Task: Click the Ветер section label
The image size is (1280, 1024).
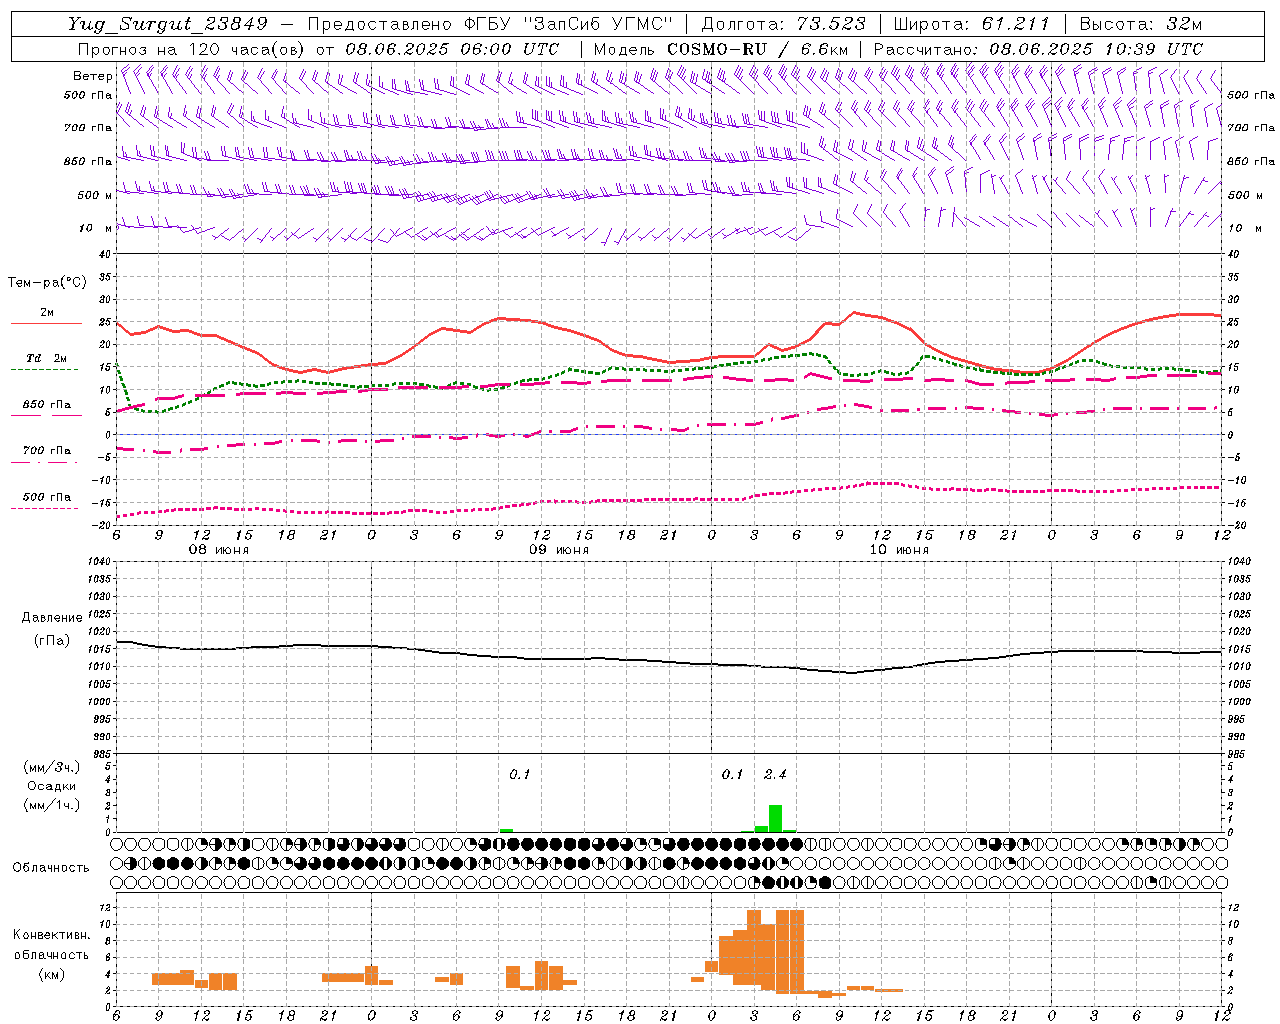Action: (92, 76)
